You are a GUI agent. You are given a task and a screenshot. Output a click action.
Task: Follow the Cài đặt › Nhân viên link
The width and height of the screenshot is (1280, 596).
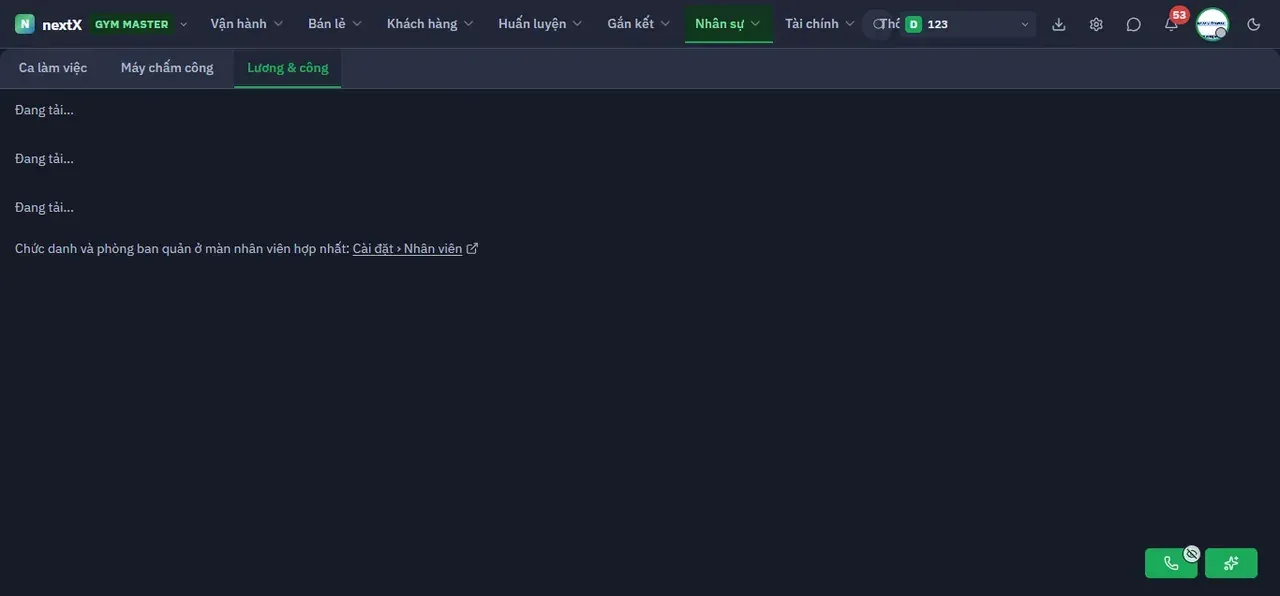click(408, 249)
